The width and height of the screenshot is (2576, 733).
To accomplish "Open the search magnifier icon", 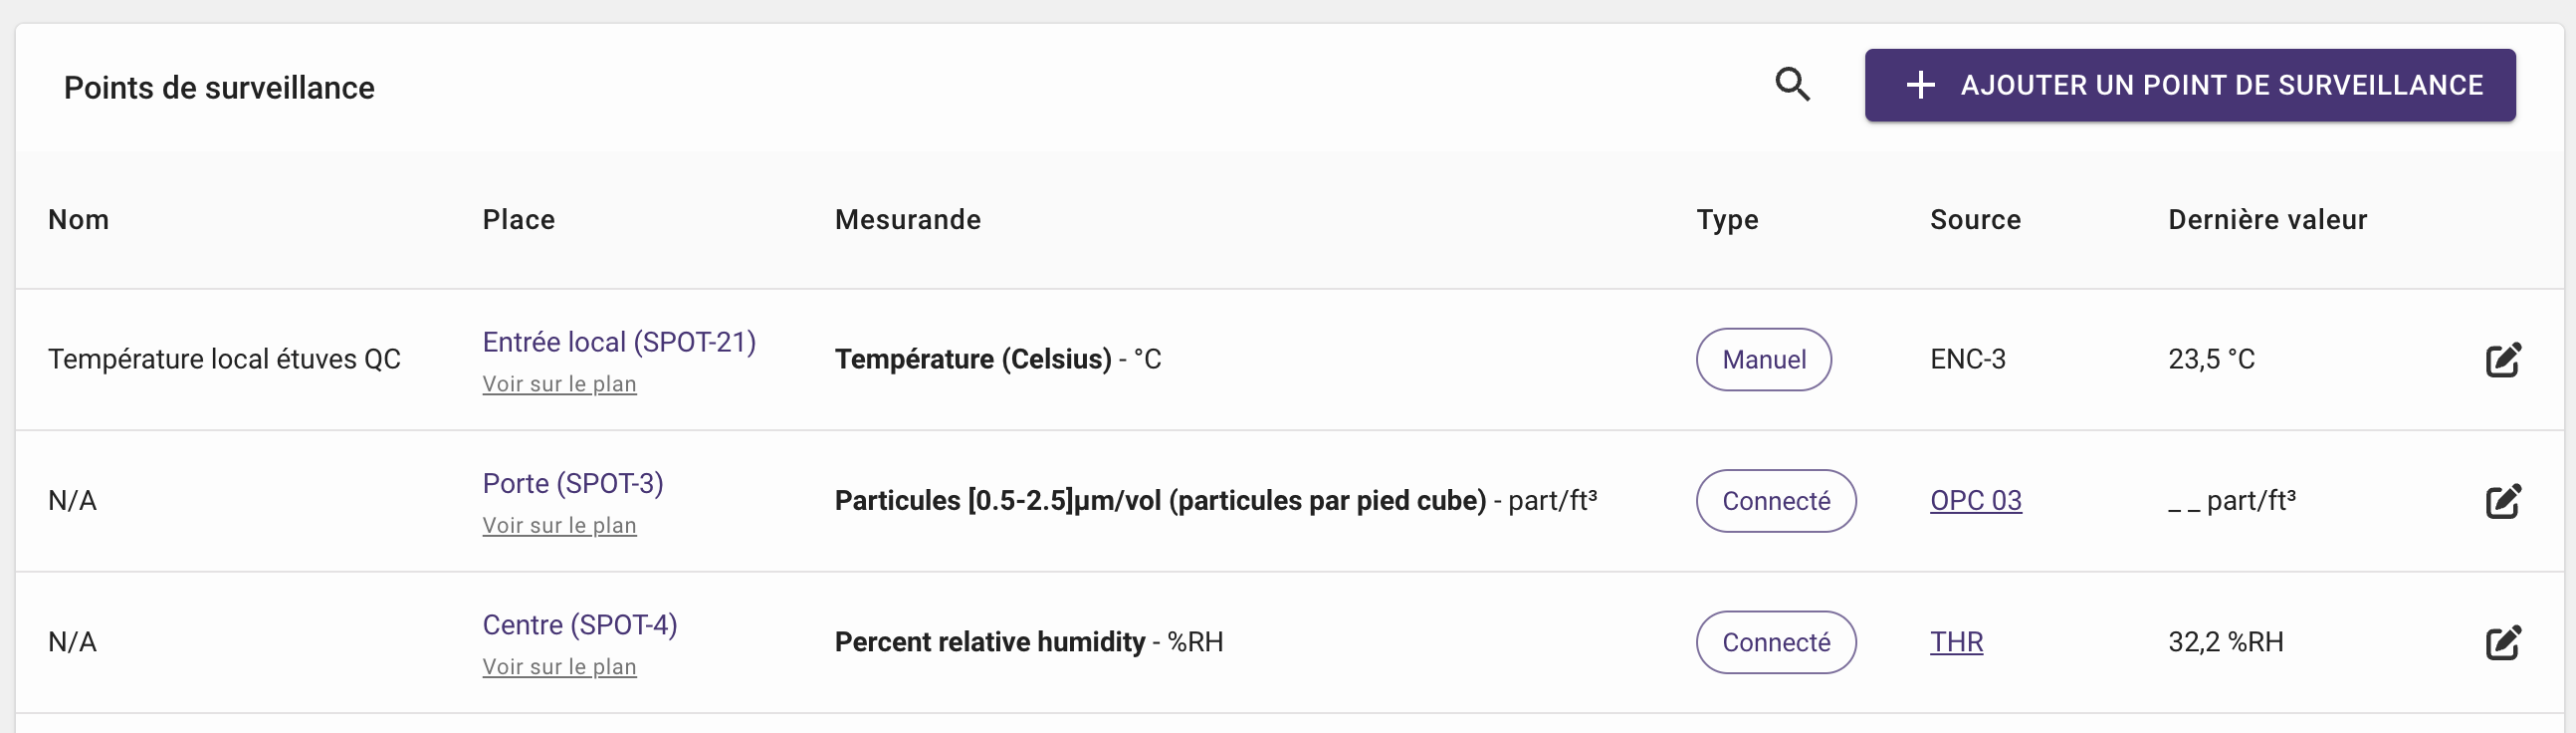I will pyautogui.click(x=1792, y=85).
